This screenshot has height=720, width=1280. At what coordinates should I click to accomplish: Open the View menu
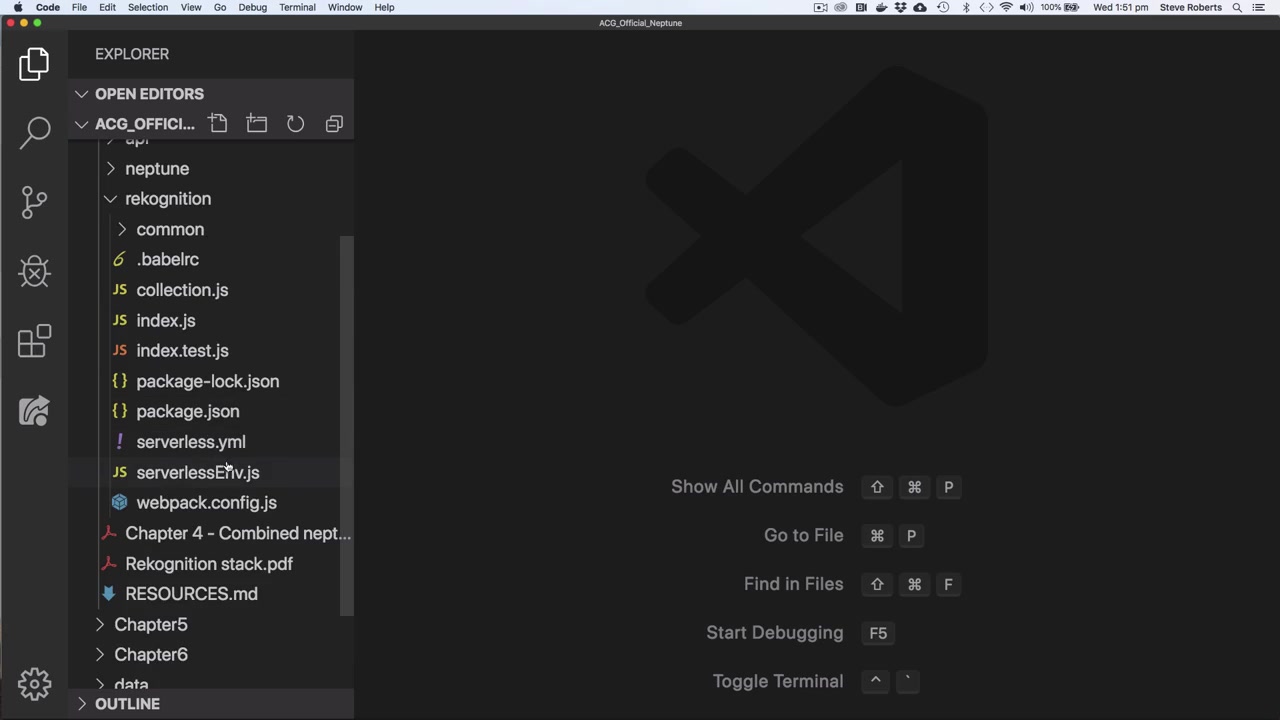pos(190,7)
